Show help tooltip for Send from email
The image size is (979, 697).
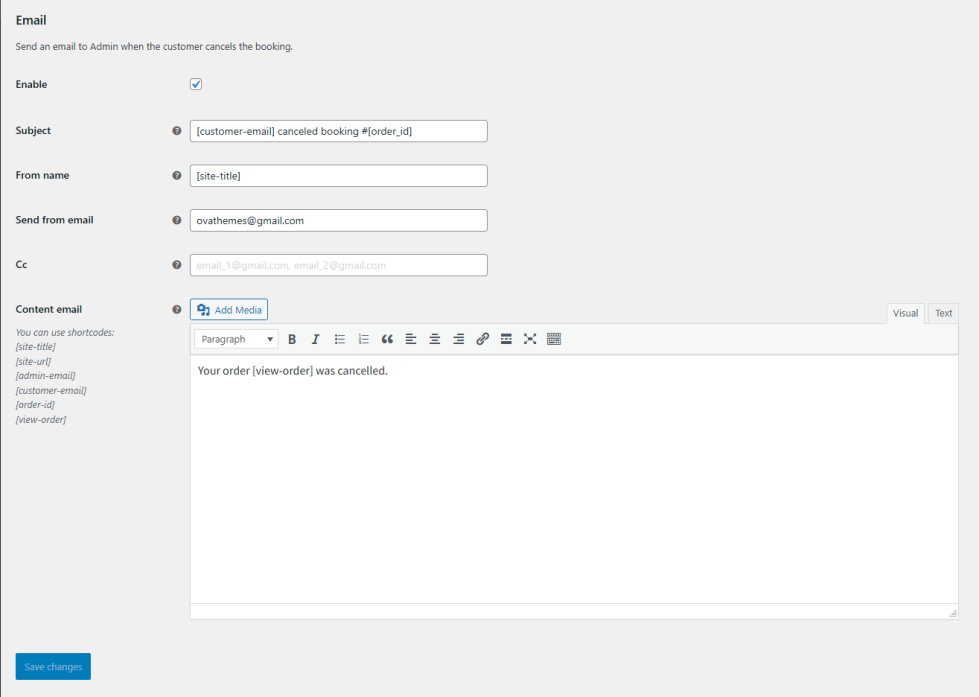pyautogui.click(x=177, y=220)
